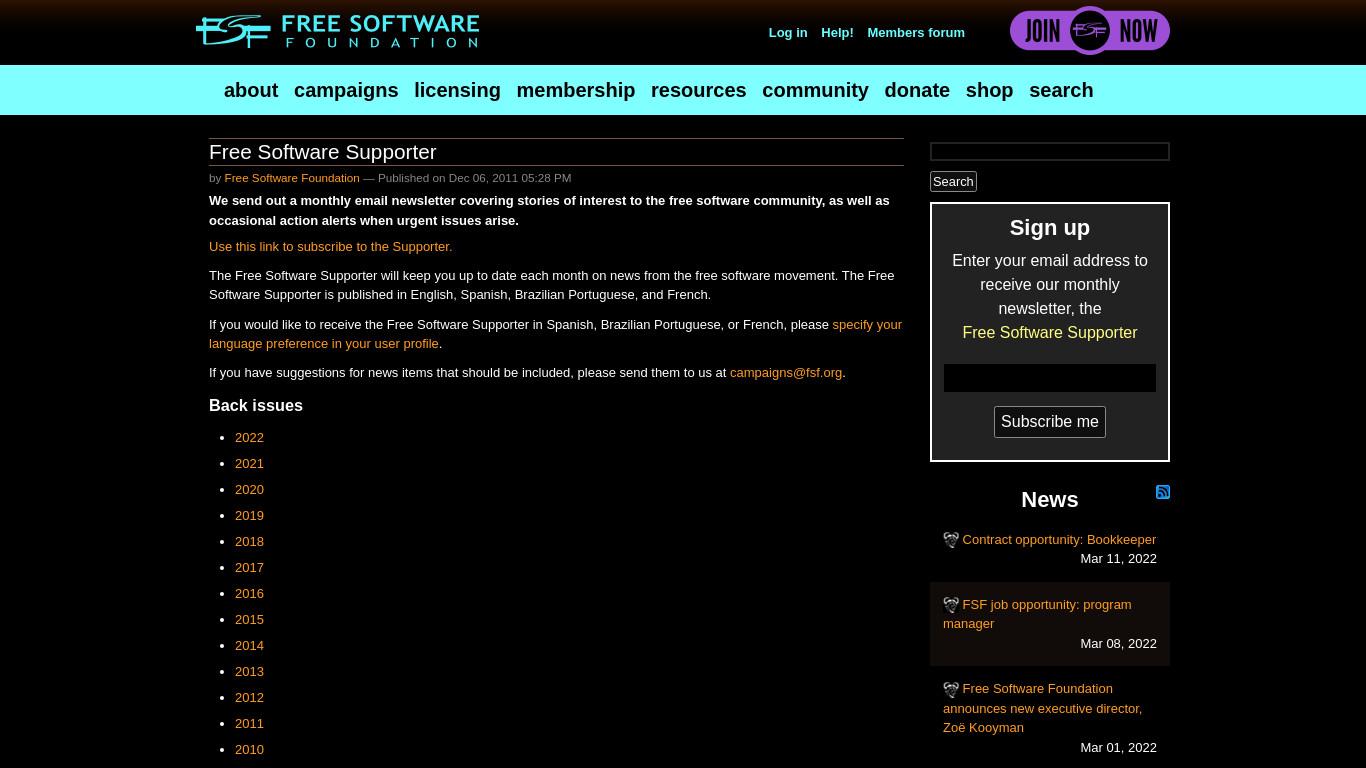
Task: Open the community menu
Action: 815,90
